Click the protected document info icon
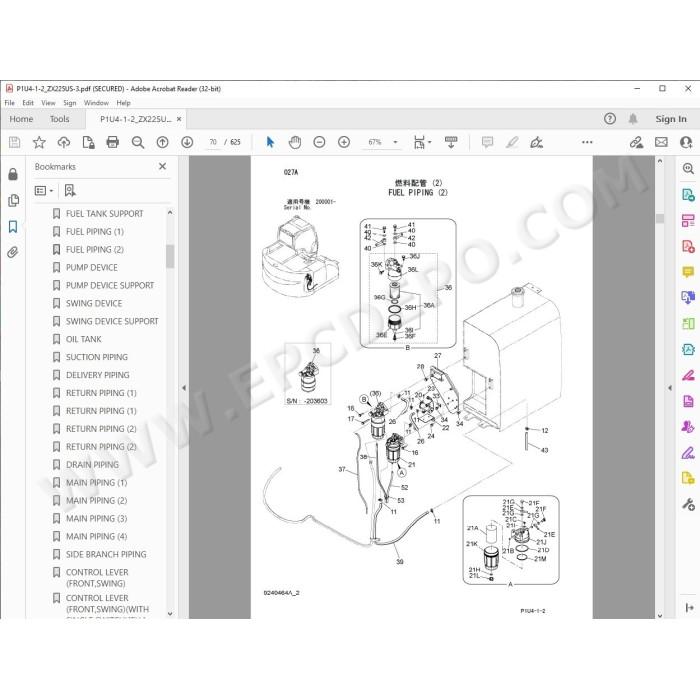The width and height of the screenshot is (700, 700). [x=88, y=142]
